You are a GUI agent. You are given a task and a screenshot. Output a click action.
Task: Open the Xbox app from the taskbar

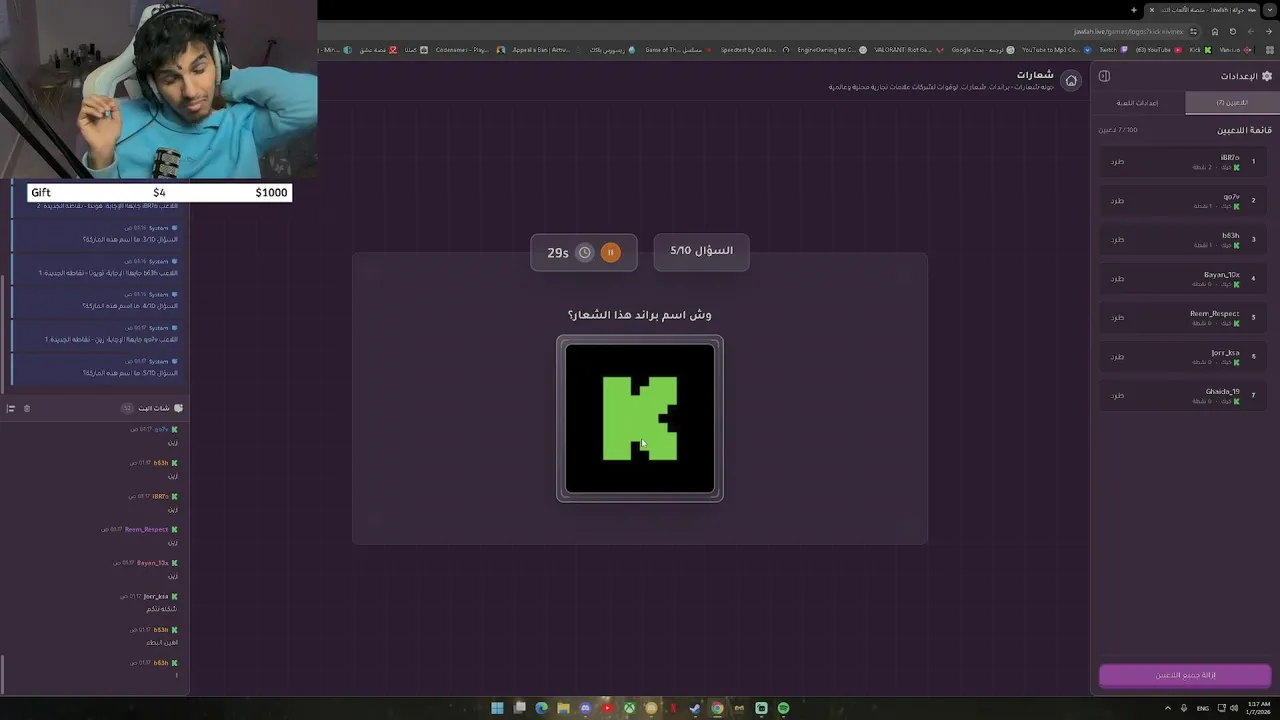click(629, 708)
